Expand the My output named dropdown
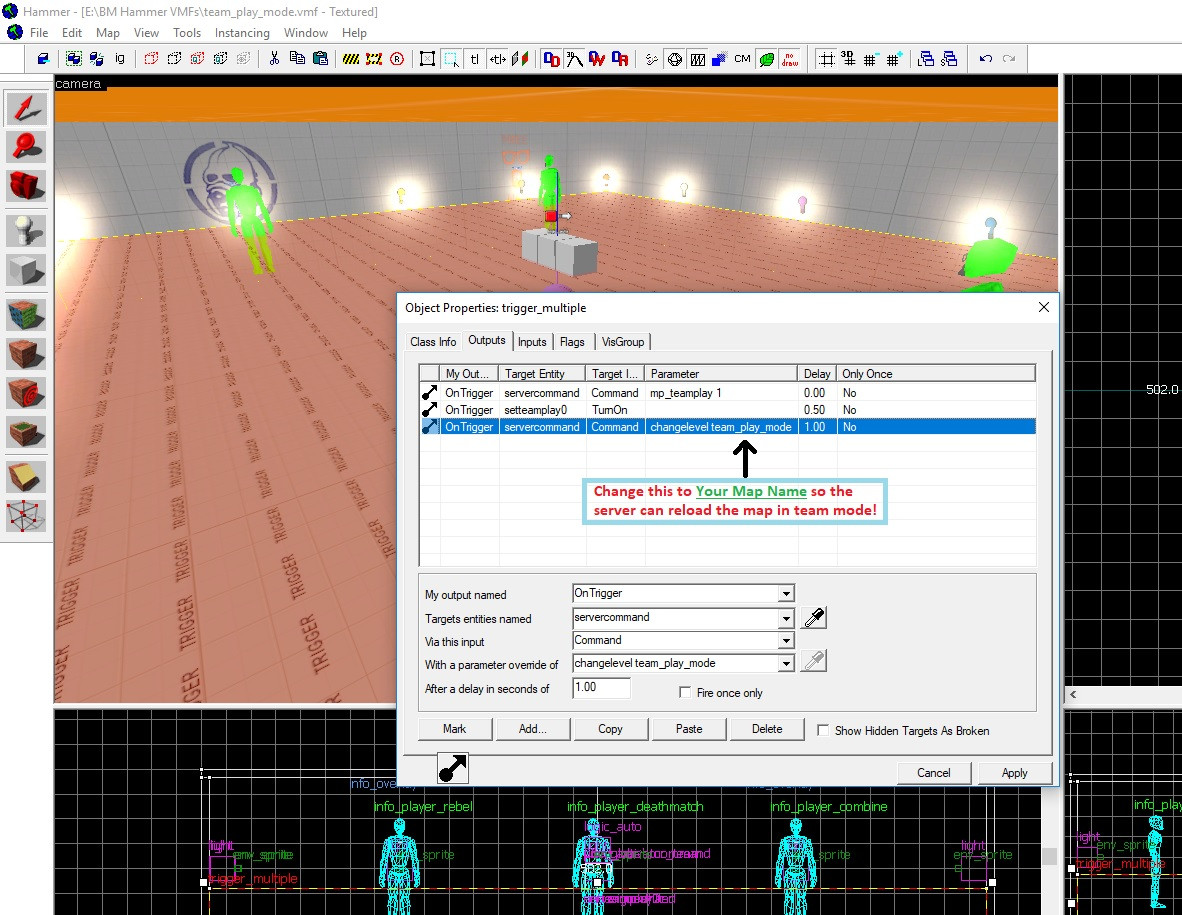This screenshot has height=915, width=1182. tap(786, 595)
